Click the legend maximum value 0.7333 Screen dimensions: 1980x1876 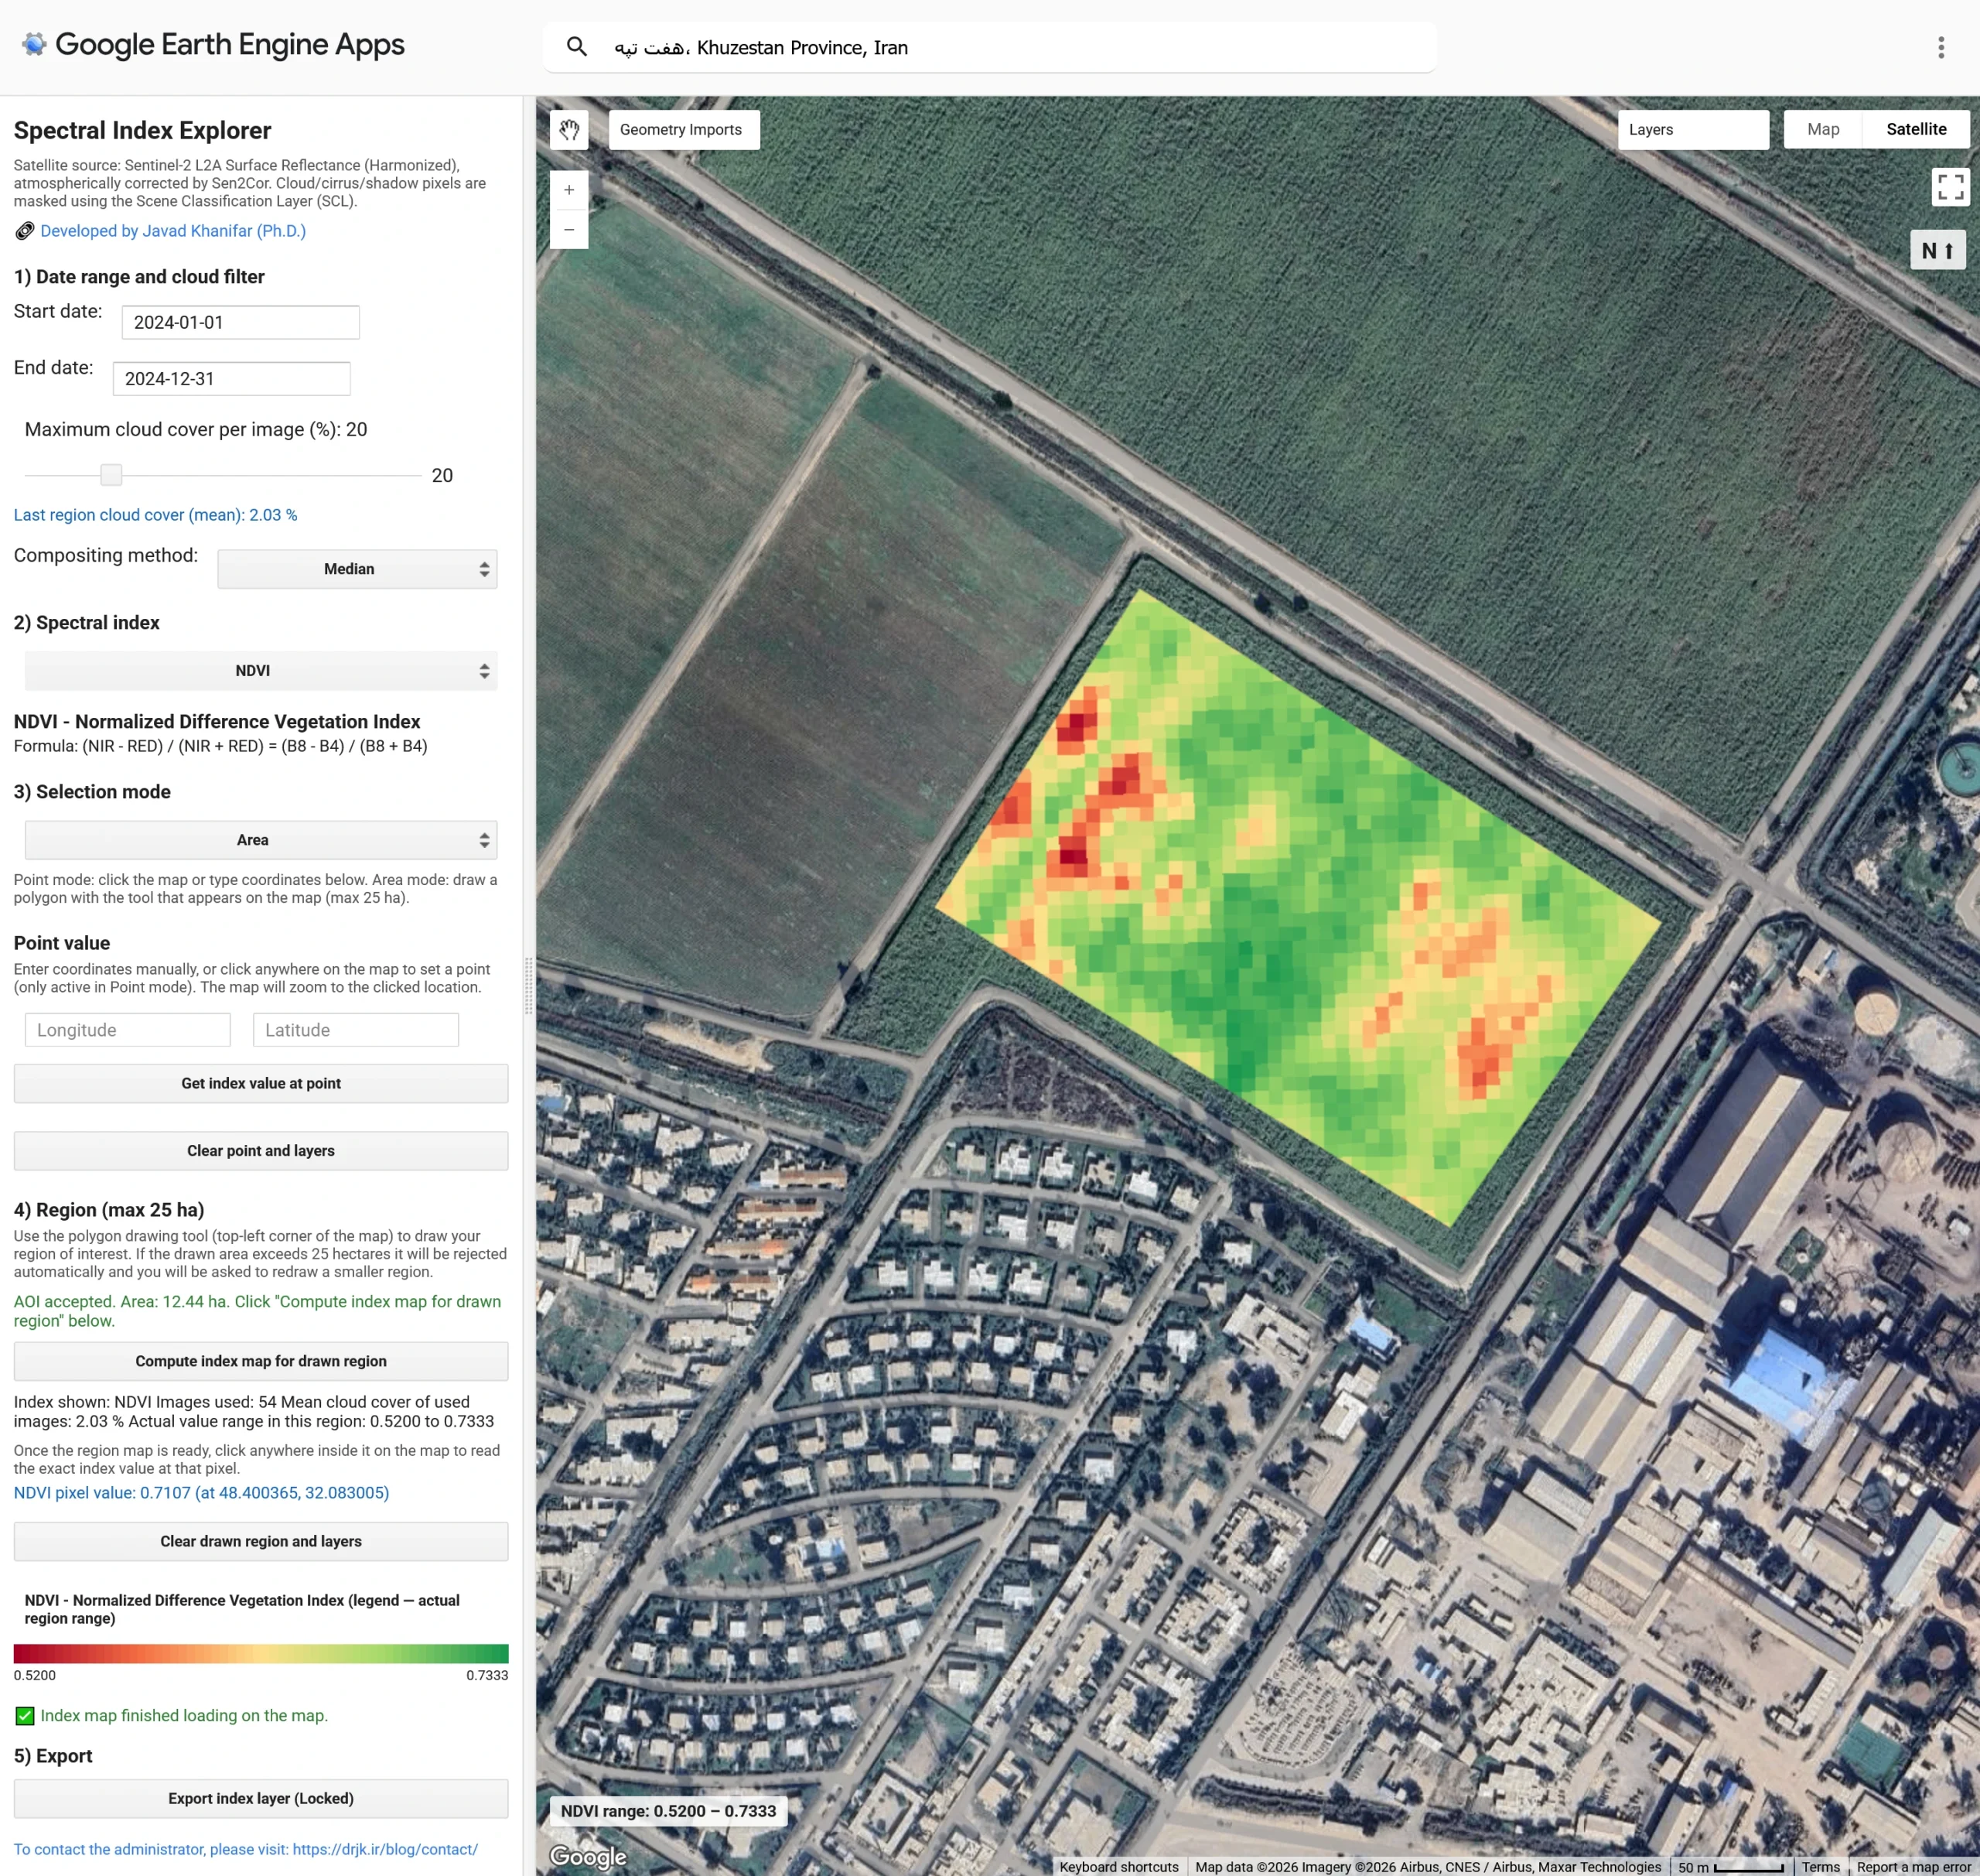pyautogui.click(x=487, y=1675)
